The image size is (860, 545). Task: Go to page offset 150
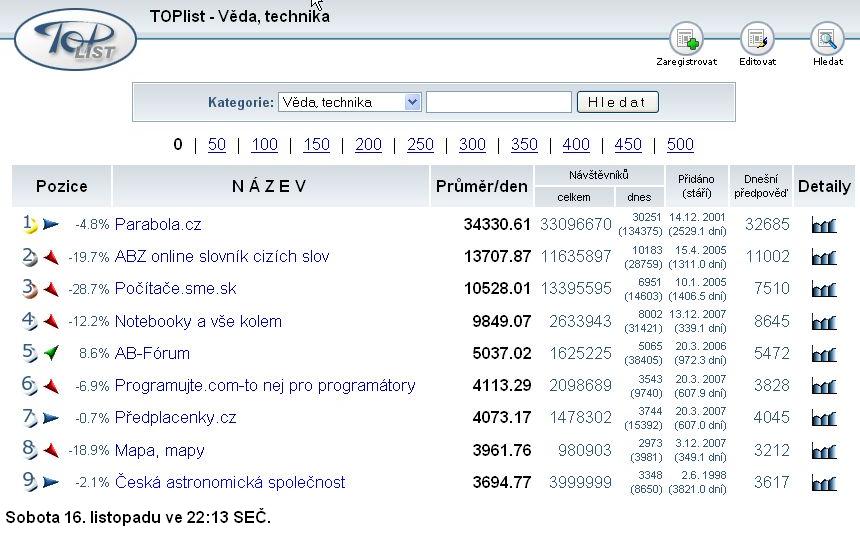click(316, 145)
